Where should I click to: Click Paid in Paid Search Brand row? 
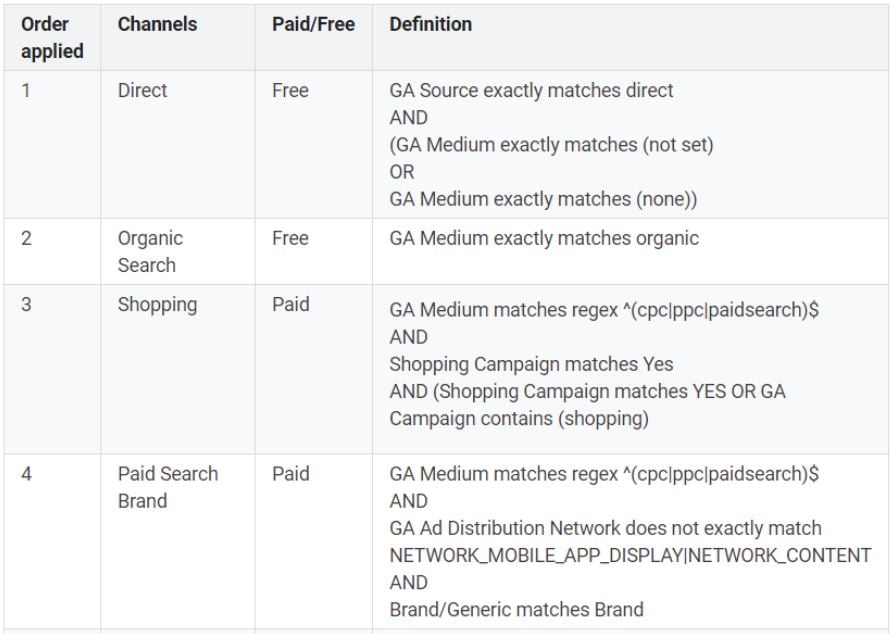pyautogui.click(x=291, y=474)
